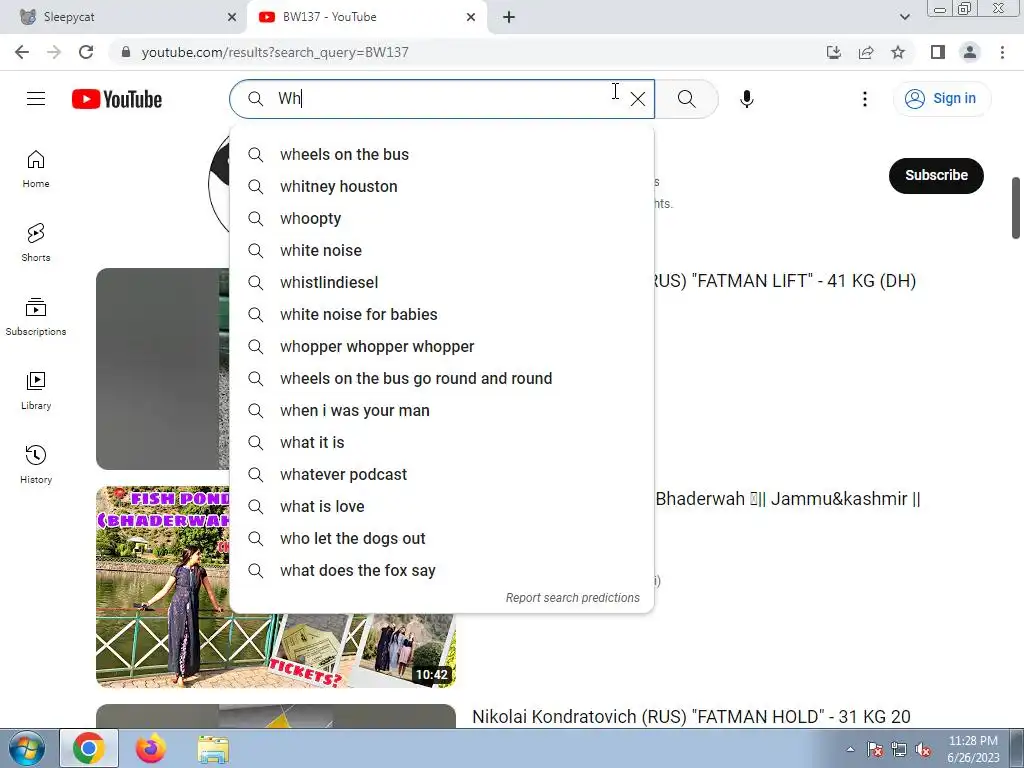Click the YouTube logo
1024x768 pixels.
(x=117, y=99)
